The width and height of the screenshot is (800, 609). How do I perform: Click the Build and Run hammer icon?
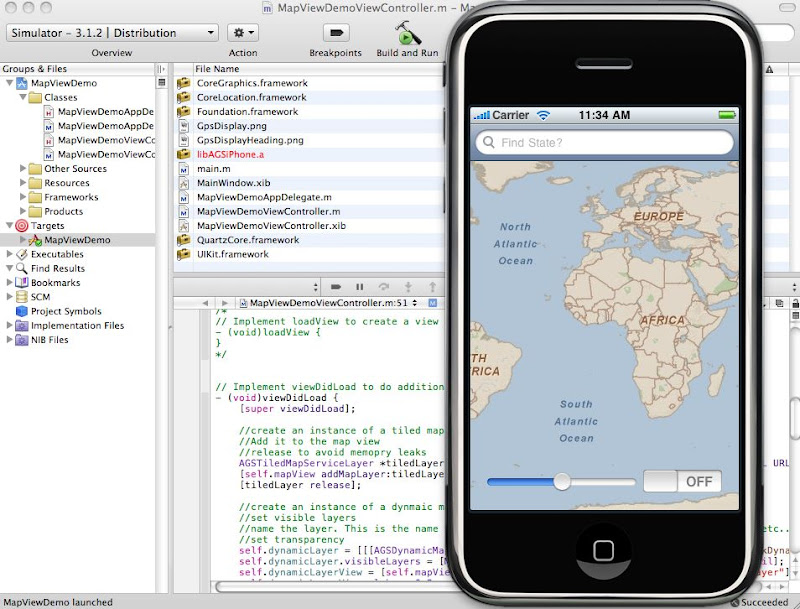(407, 33)
